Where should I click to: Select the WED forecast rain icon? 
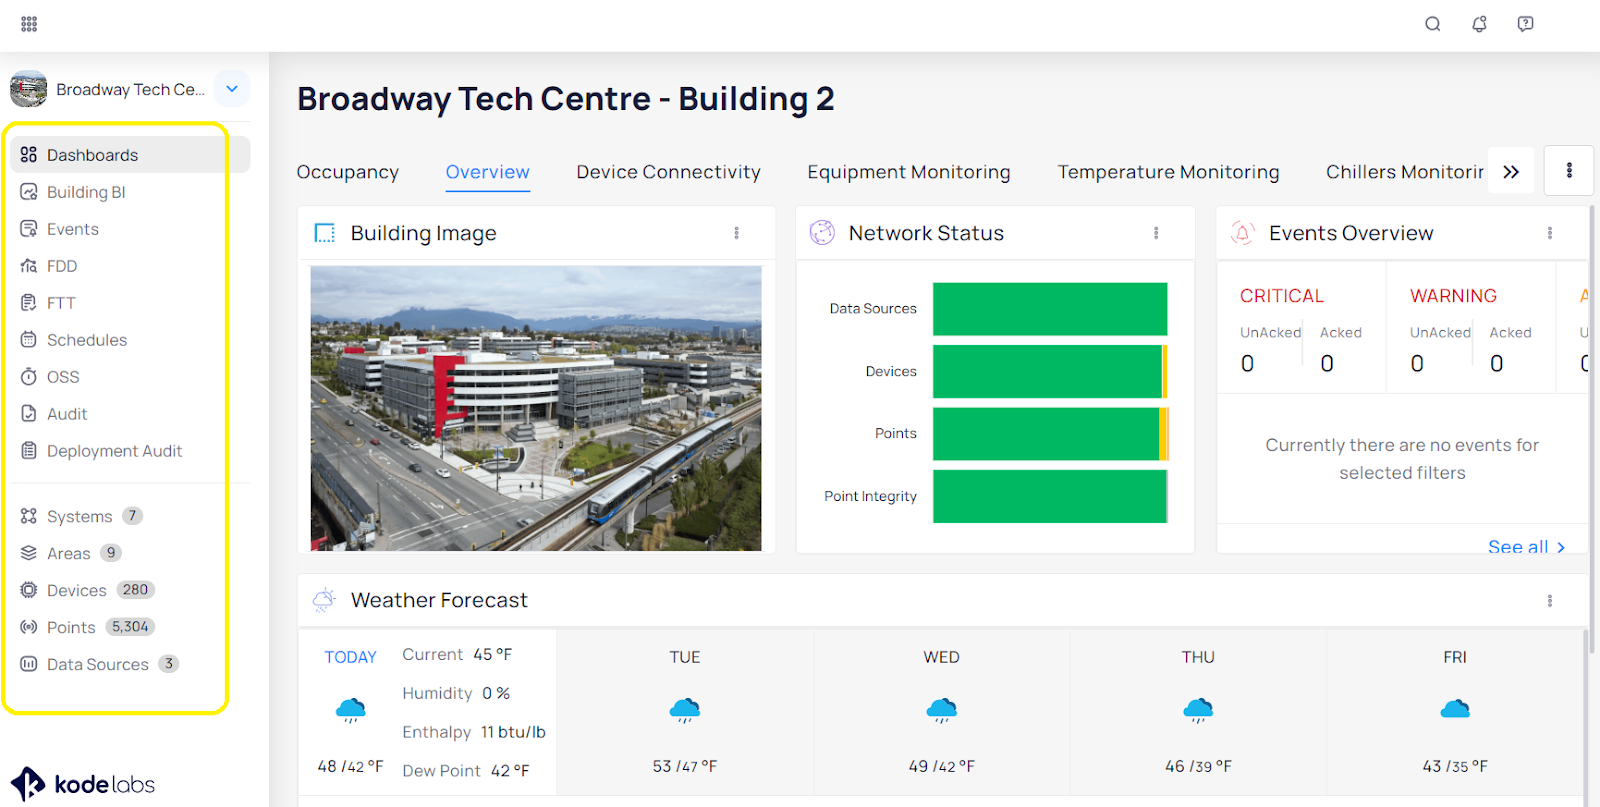[x=941, y=710]
